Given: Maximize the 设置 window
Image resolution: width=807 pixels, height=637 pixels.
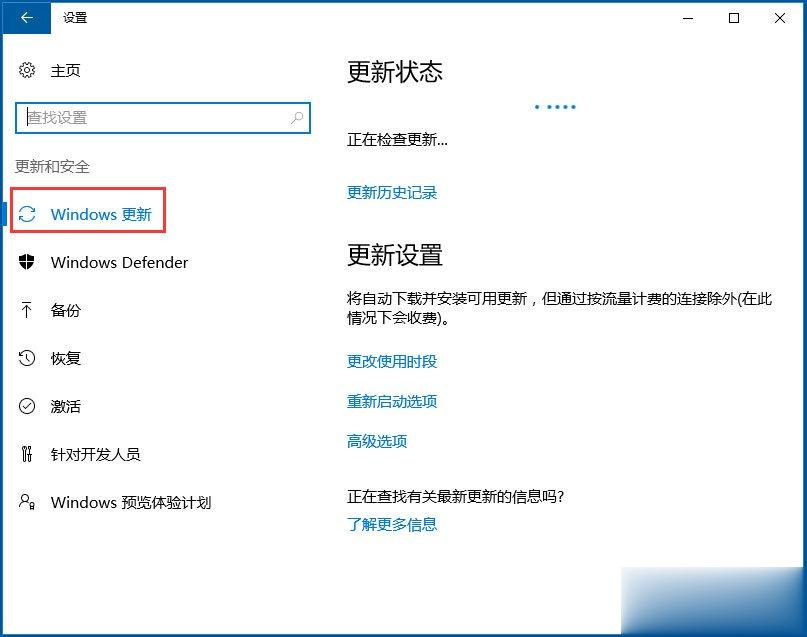Looking at the screenshot, I should click(734, 19).
